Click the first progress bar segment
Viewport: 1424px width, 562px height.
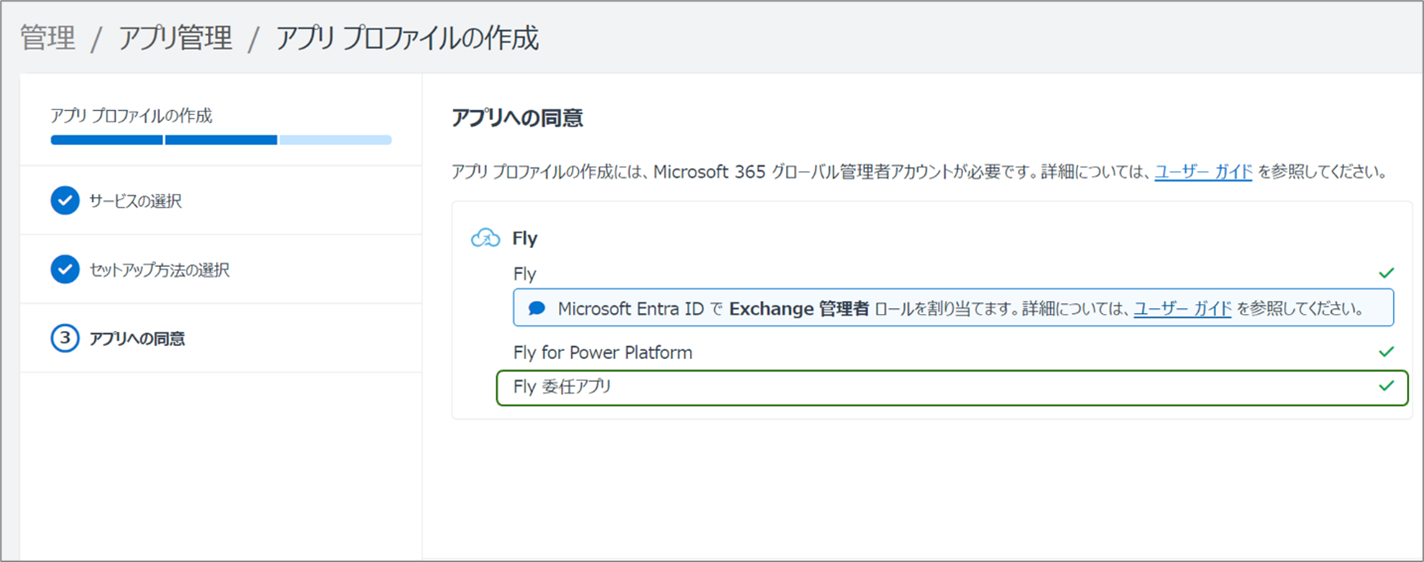106,140
